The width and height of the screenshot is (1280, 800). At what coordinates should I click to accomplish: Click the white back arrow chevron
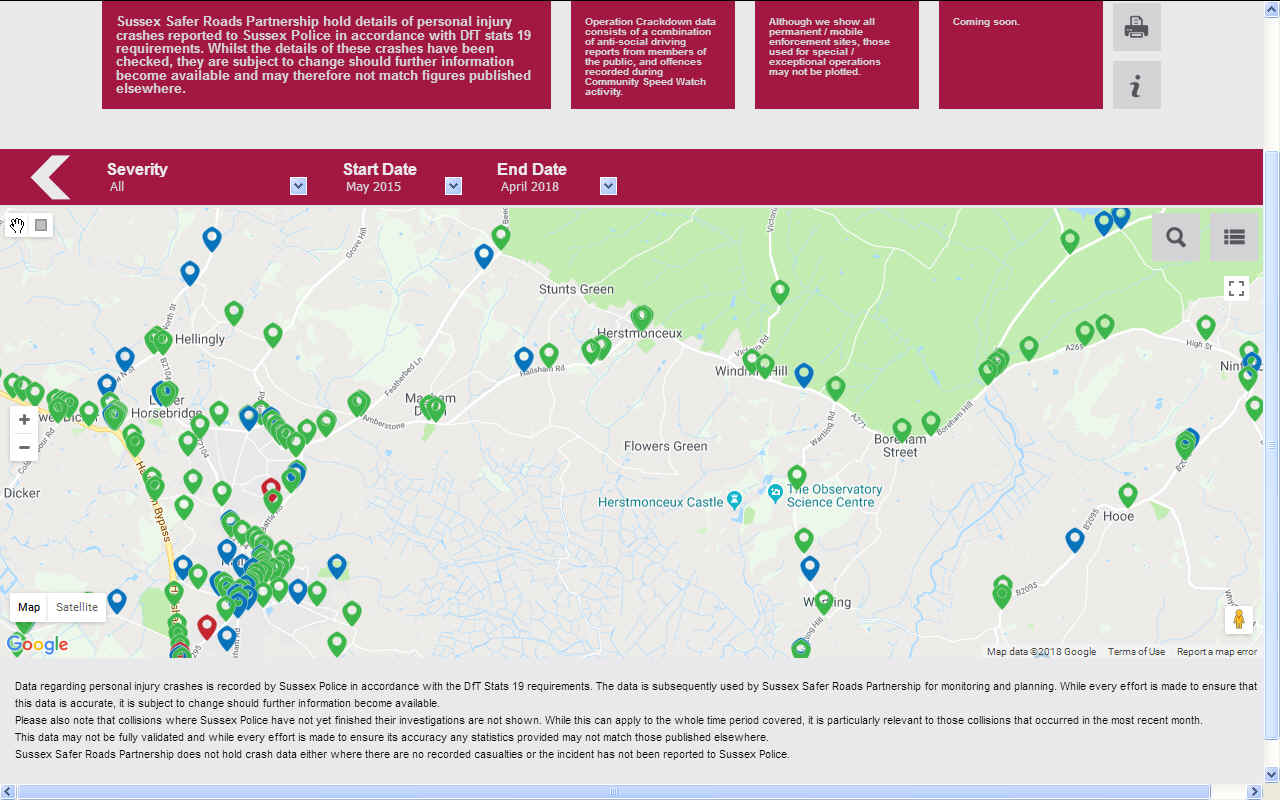50,177
